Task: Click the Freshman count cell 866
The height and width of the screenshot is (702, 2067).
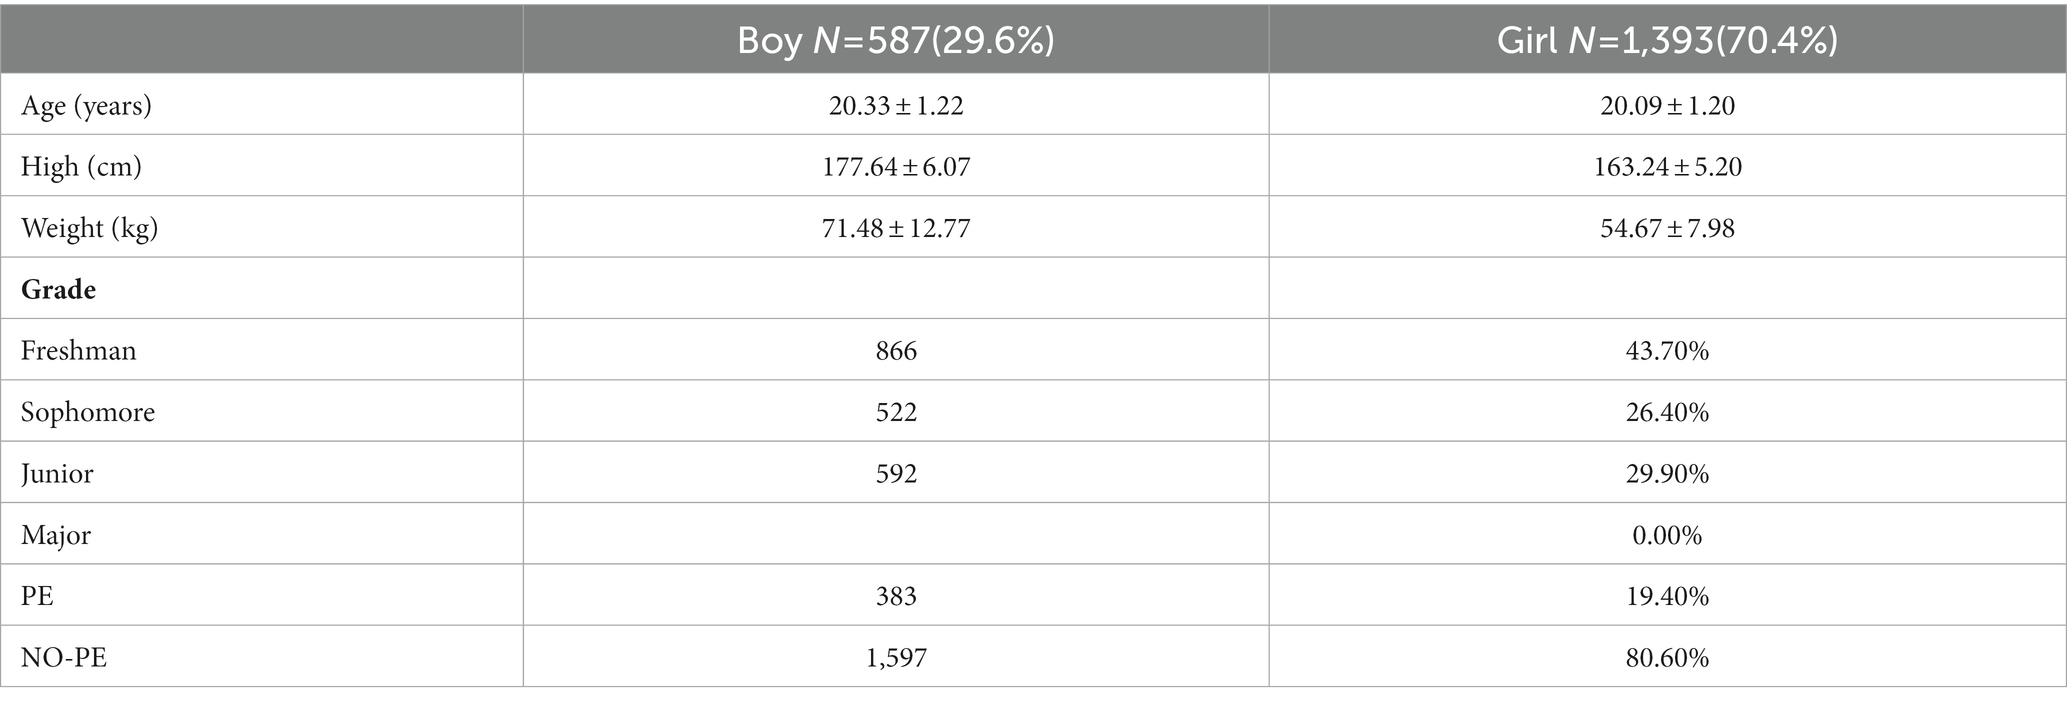Action: point(896,351)
